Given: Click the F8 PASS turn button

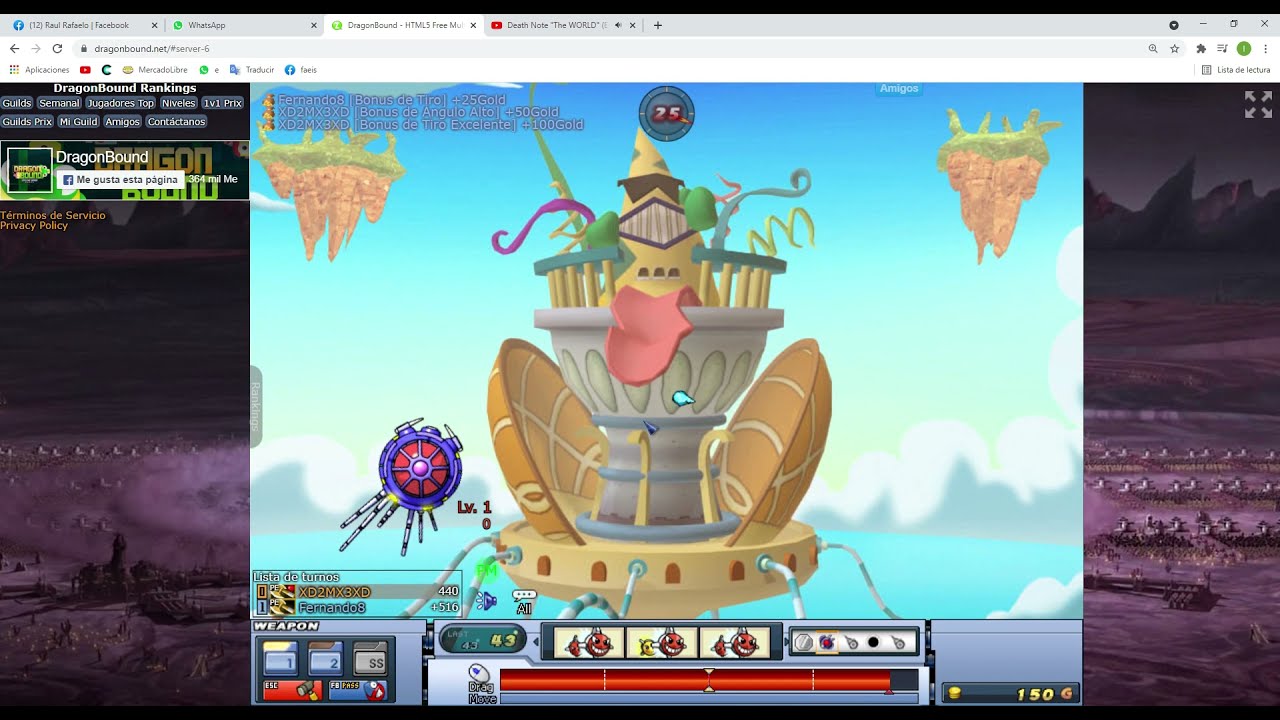Looking at the screenshot, I should (357, 690).
